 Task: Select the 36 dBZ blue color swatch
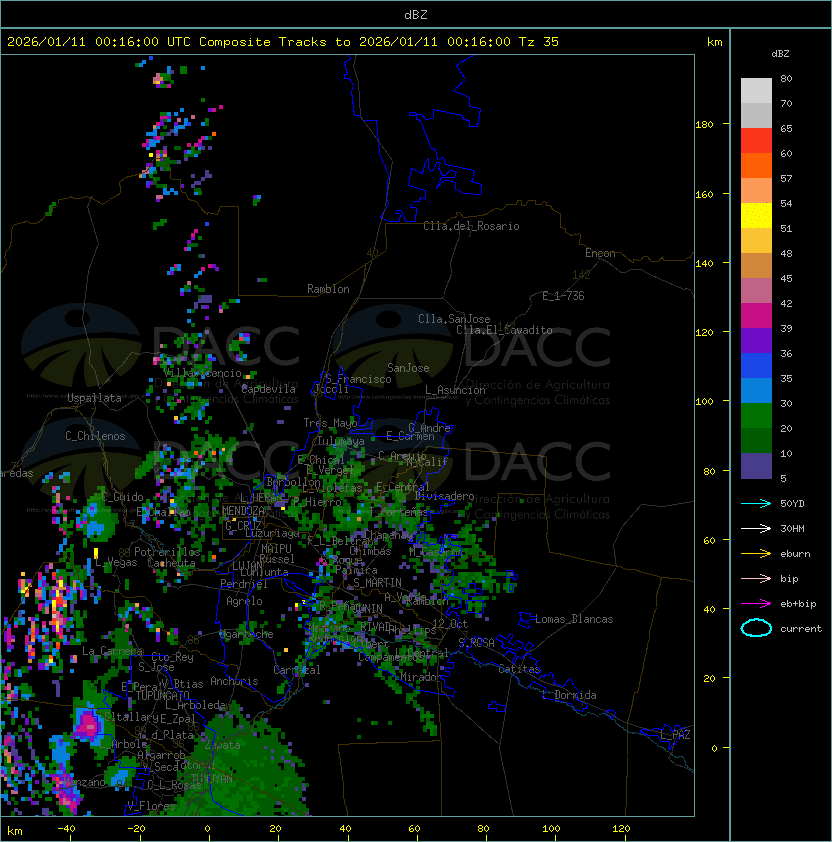coord(756,365)
